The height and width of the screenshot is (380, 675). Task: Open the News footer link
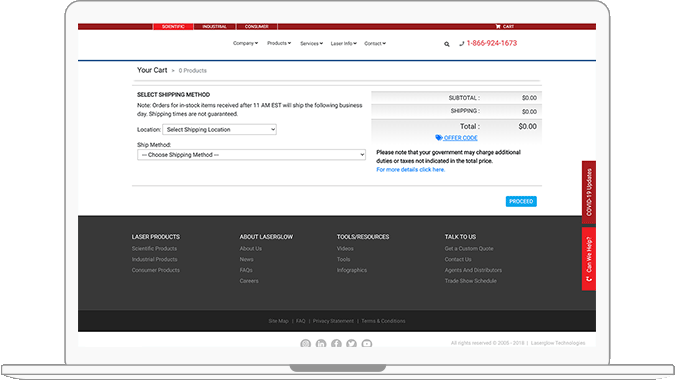(x=246, y=260)
